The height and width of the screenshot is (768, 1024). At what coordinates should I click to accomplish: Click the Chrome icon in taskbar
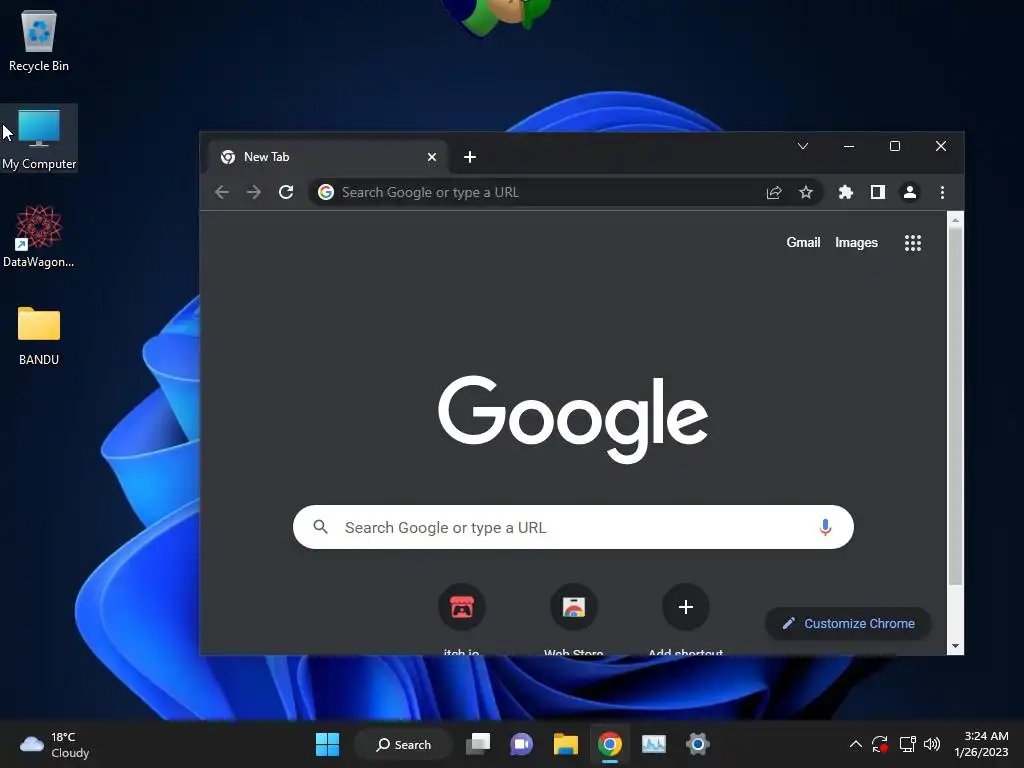click(609, 744)
